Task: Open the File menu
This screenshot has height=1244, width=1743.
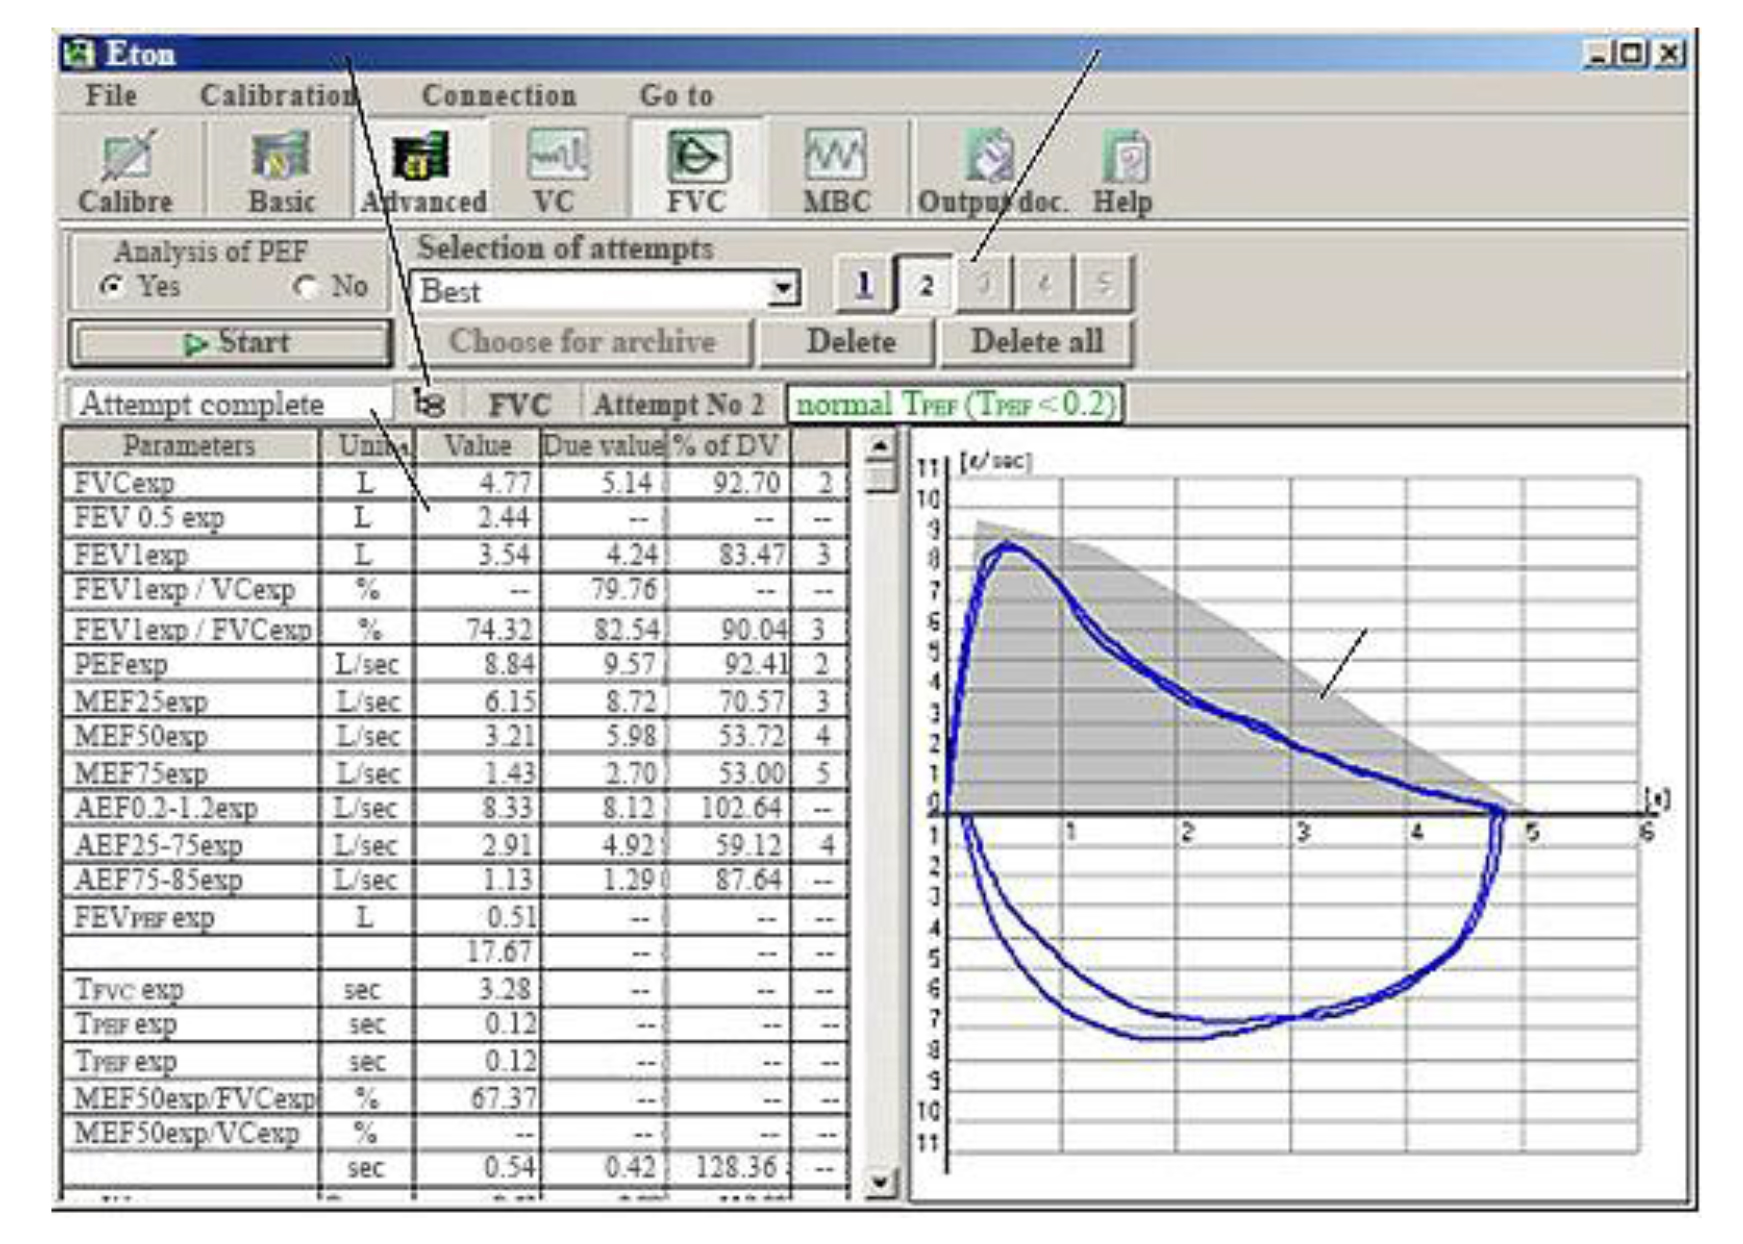Action: 111,96
